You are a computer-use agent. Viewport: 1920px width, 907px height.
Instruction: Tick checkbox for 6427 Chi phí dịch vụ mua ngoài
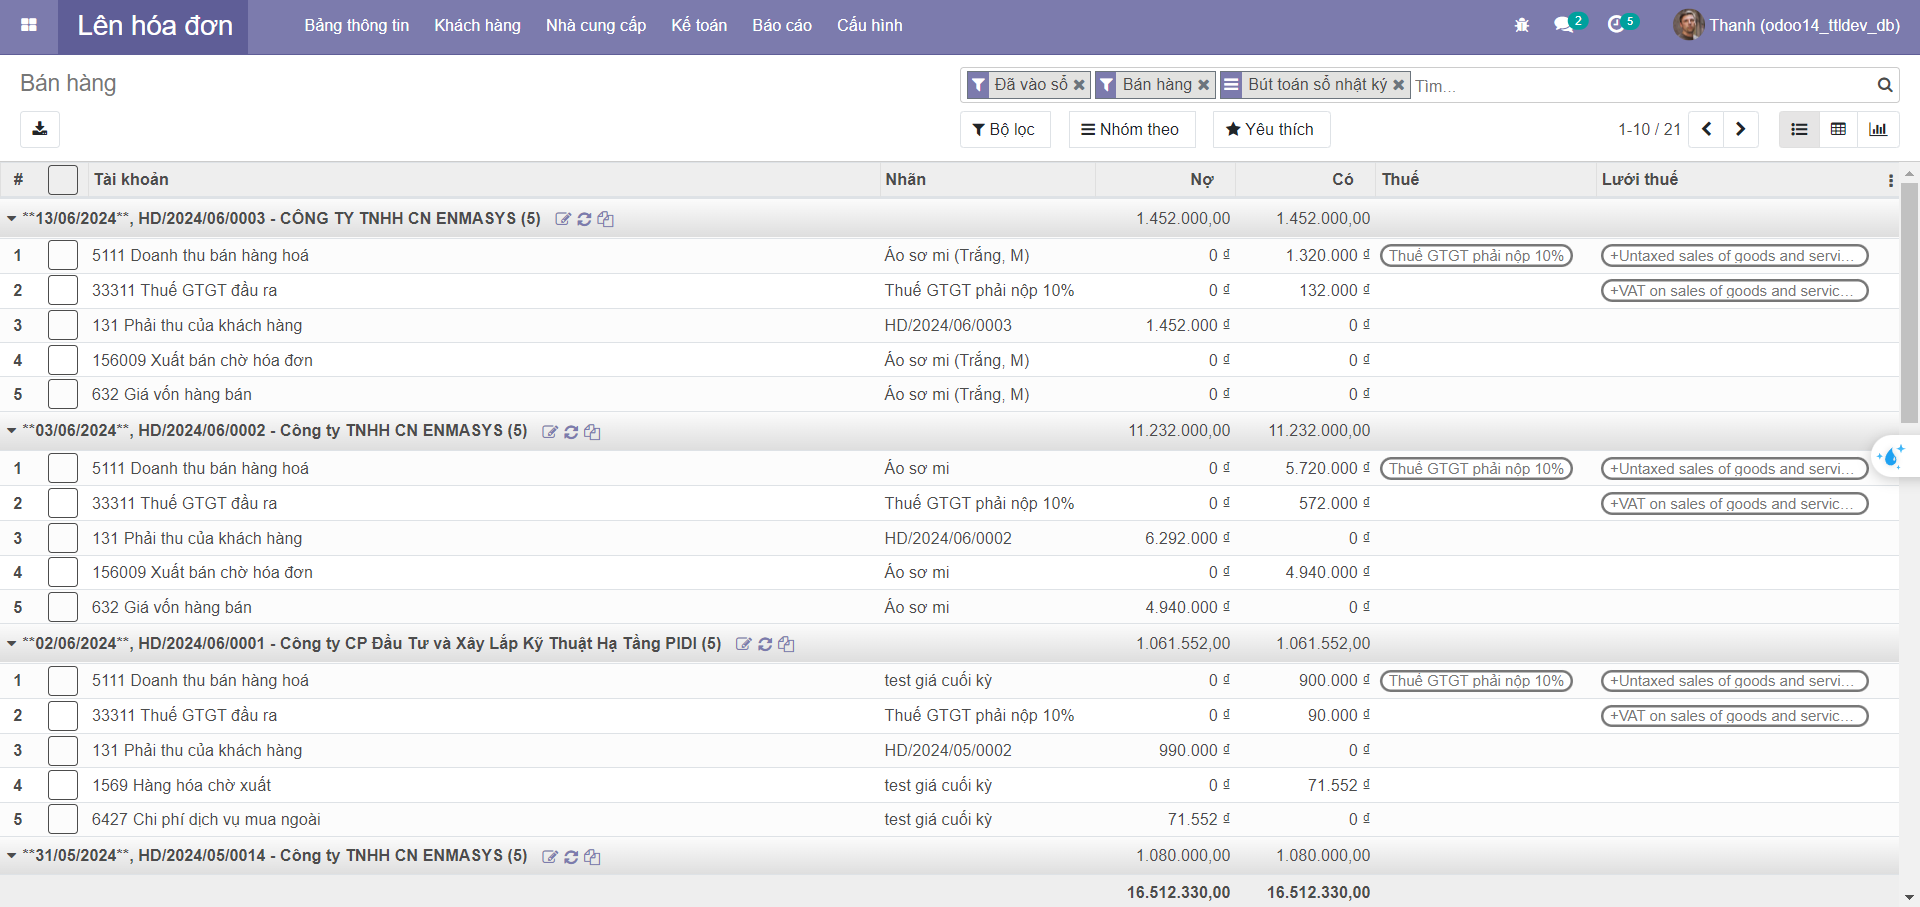point(63,819)
